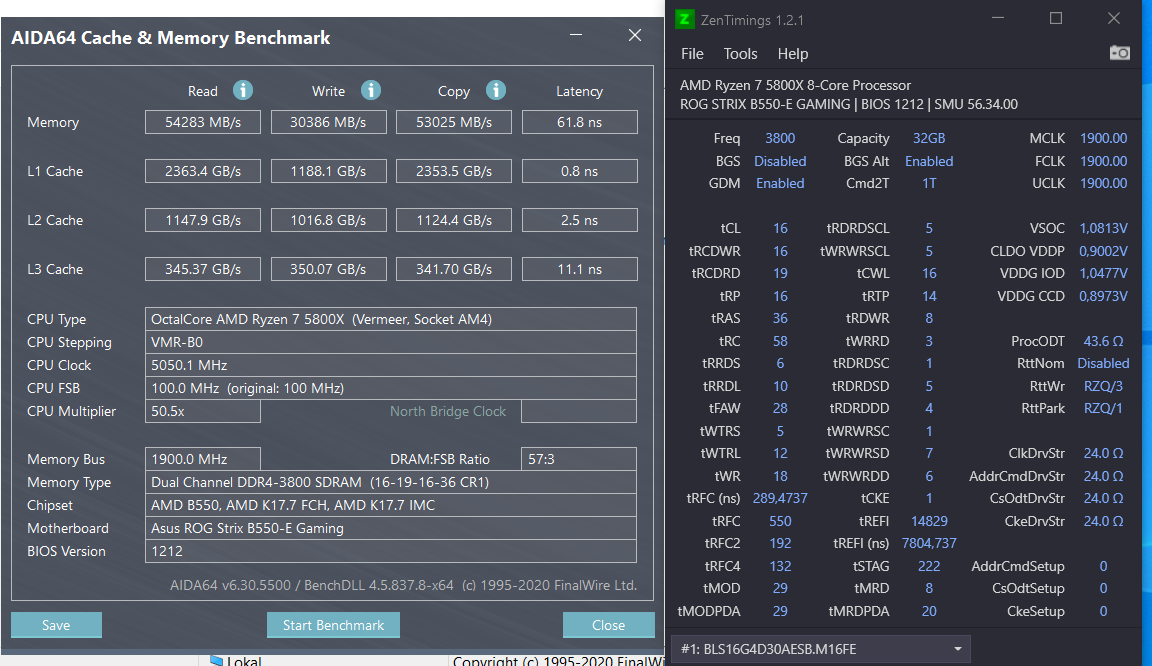The height and width of the screenshot is (666, 1152).
Task: Close AIDA64 window via X button
Action: [x=635, y=35]
